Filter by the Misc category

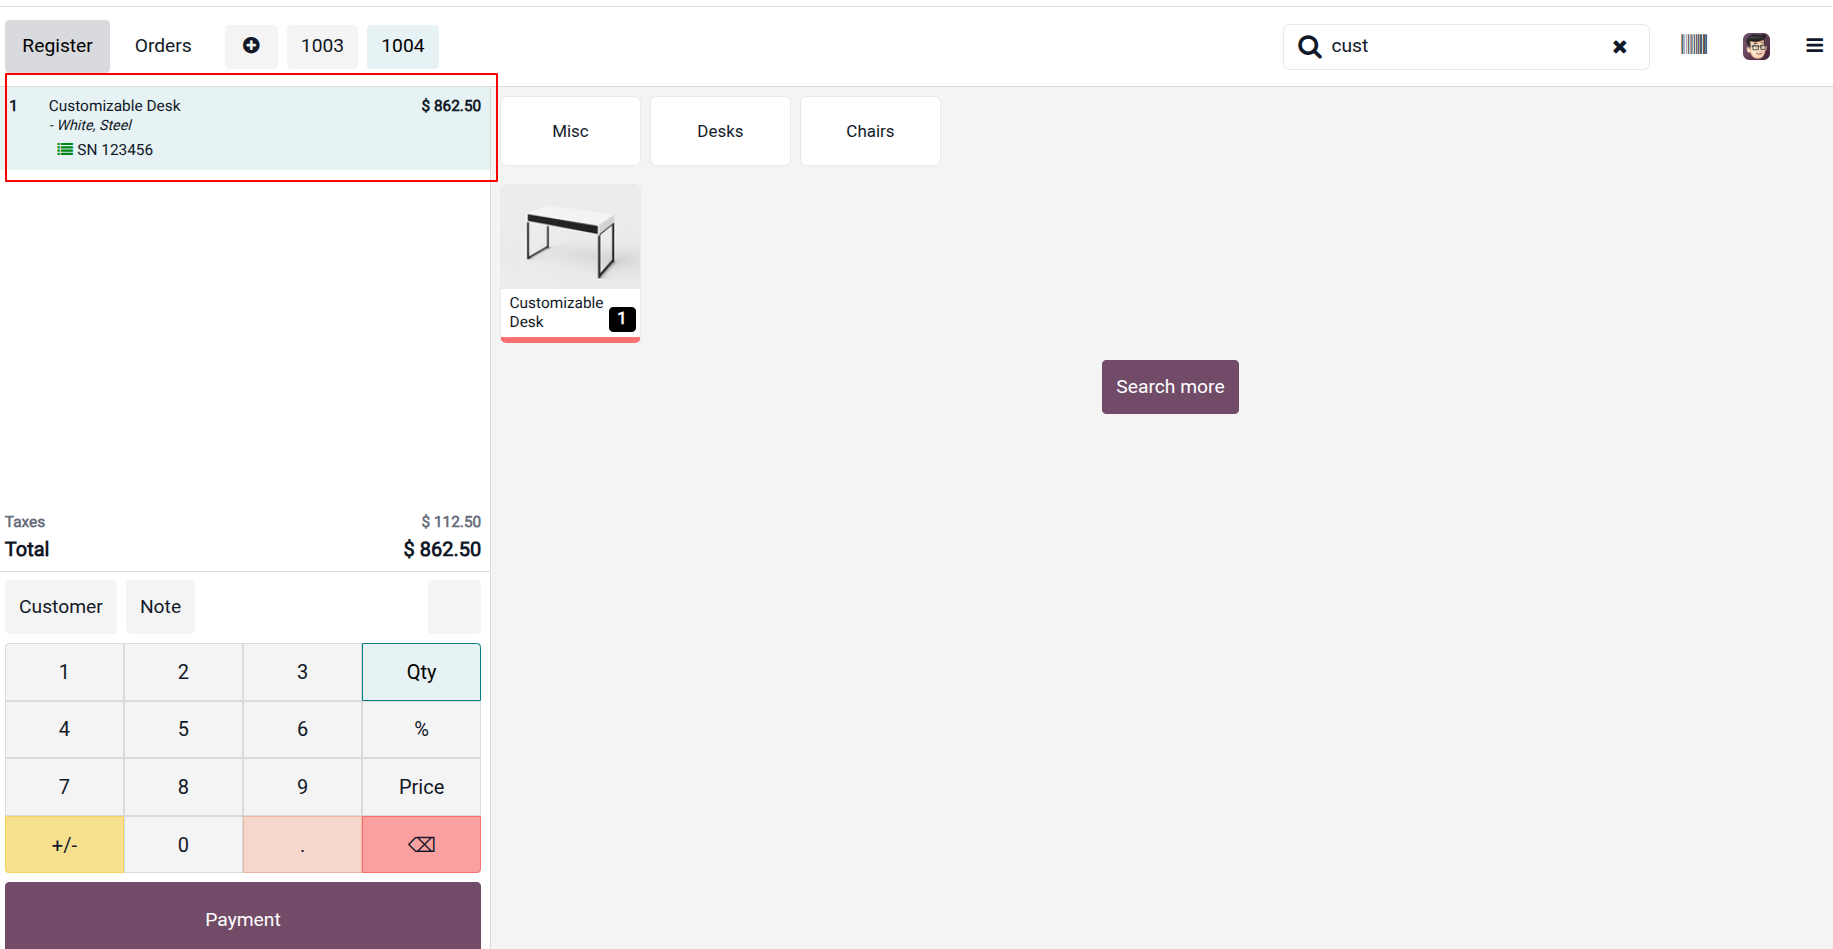coord(570,131)
